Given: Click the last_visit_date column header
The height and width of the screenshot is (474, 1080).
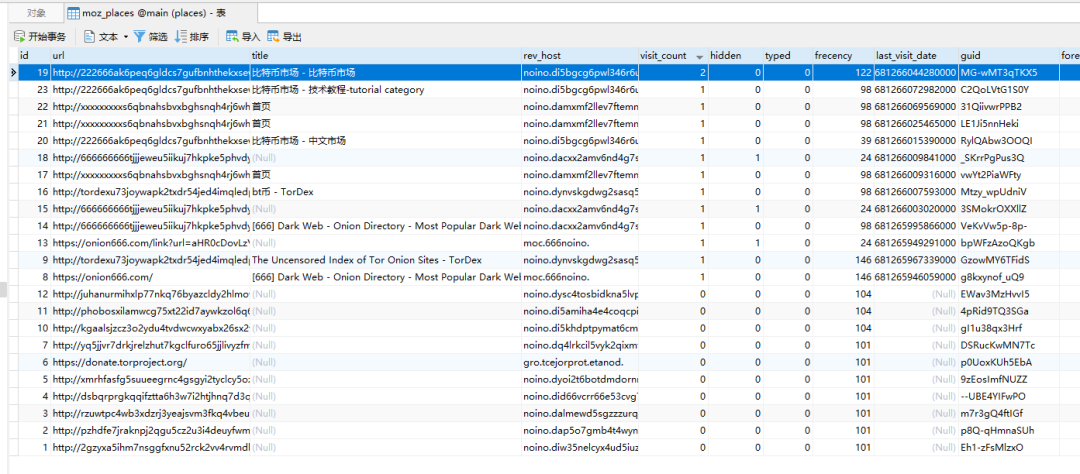Looking at the screenshot, I should coord(915,56).
